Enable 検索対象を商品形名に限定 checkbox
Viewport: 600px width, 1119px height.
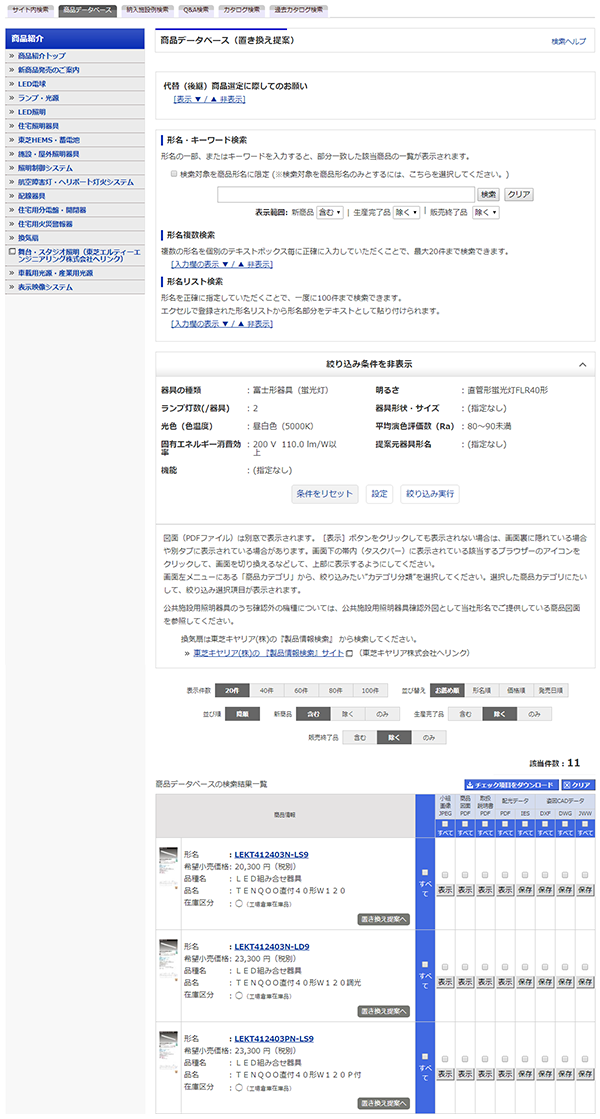pyautogui.click(x=174, y=173)
